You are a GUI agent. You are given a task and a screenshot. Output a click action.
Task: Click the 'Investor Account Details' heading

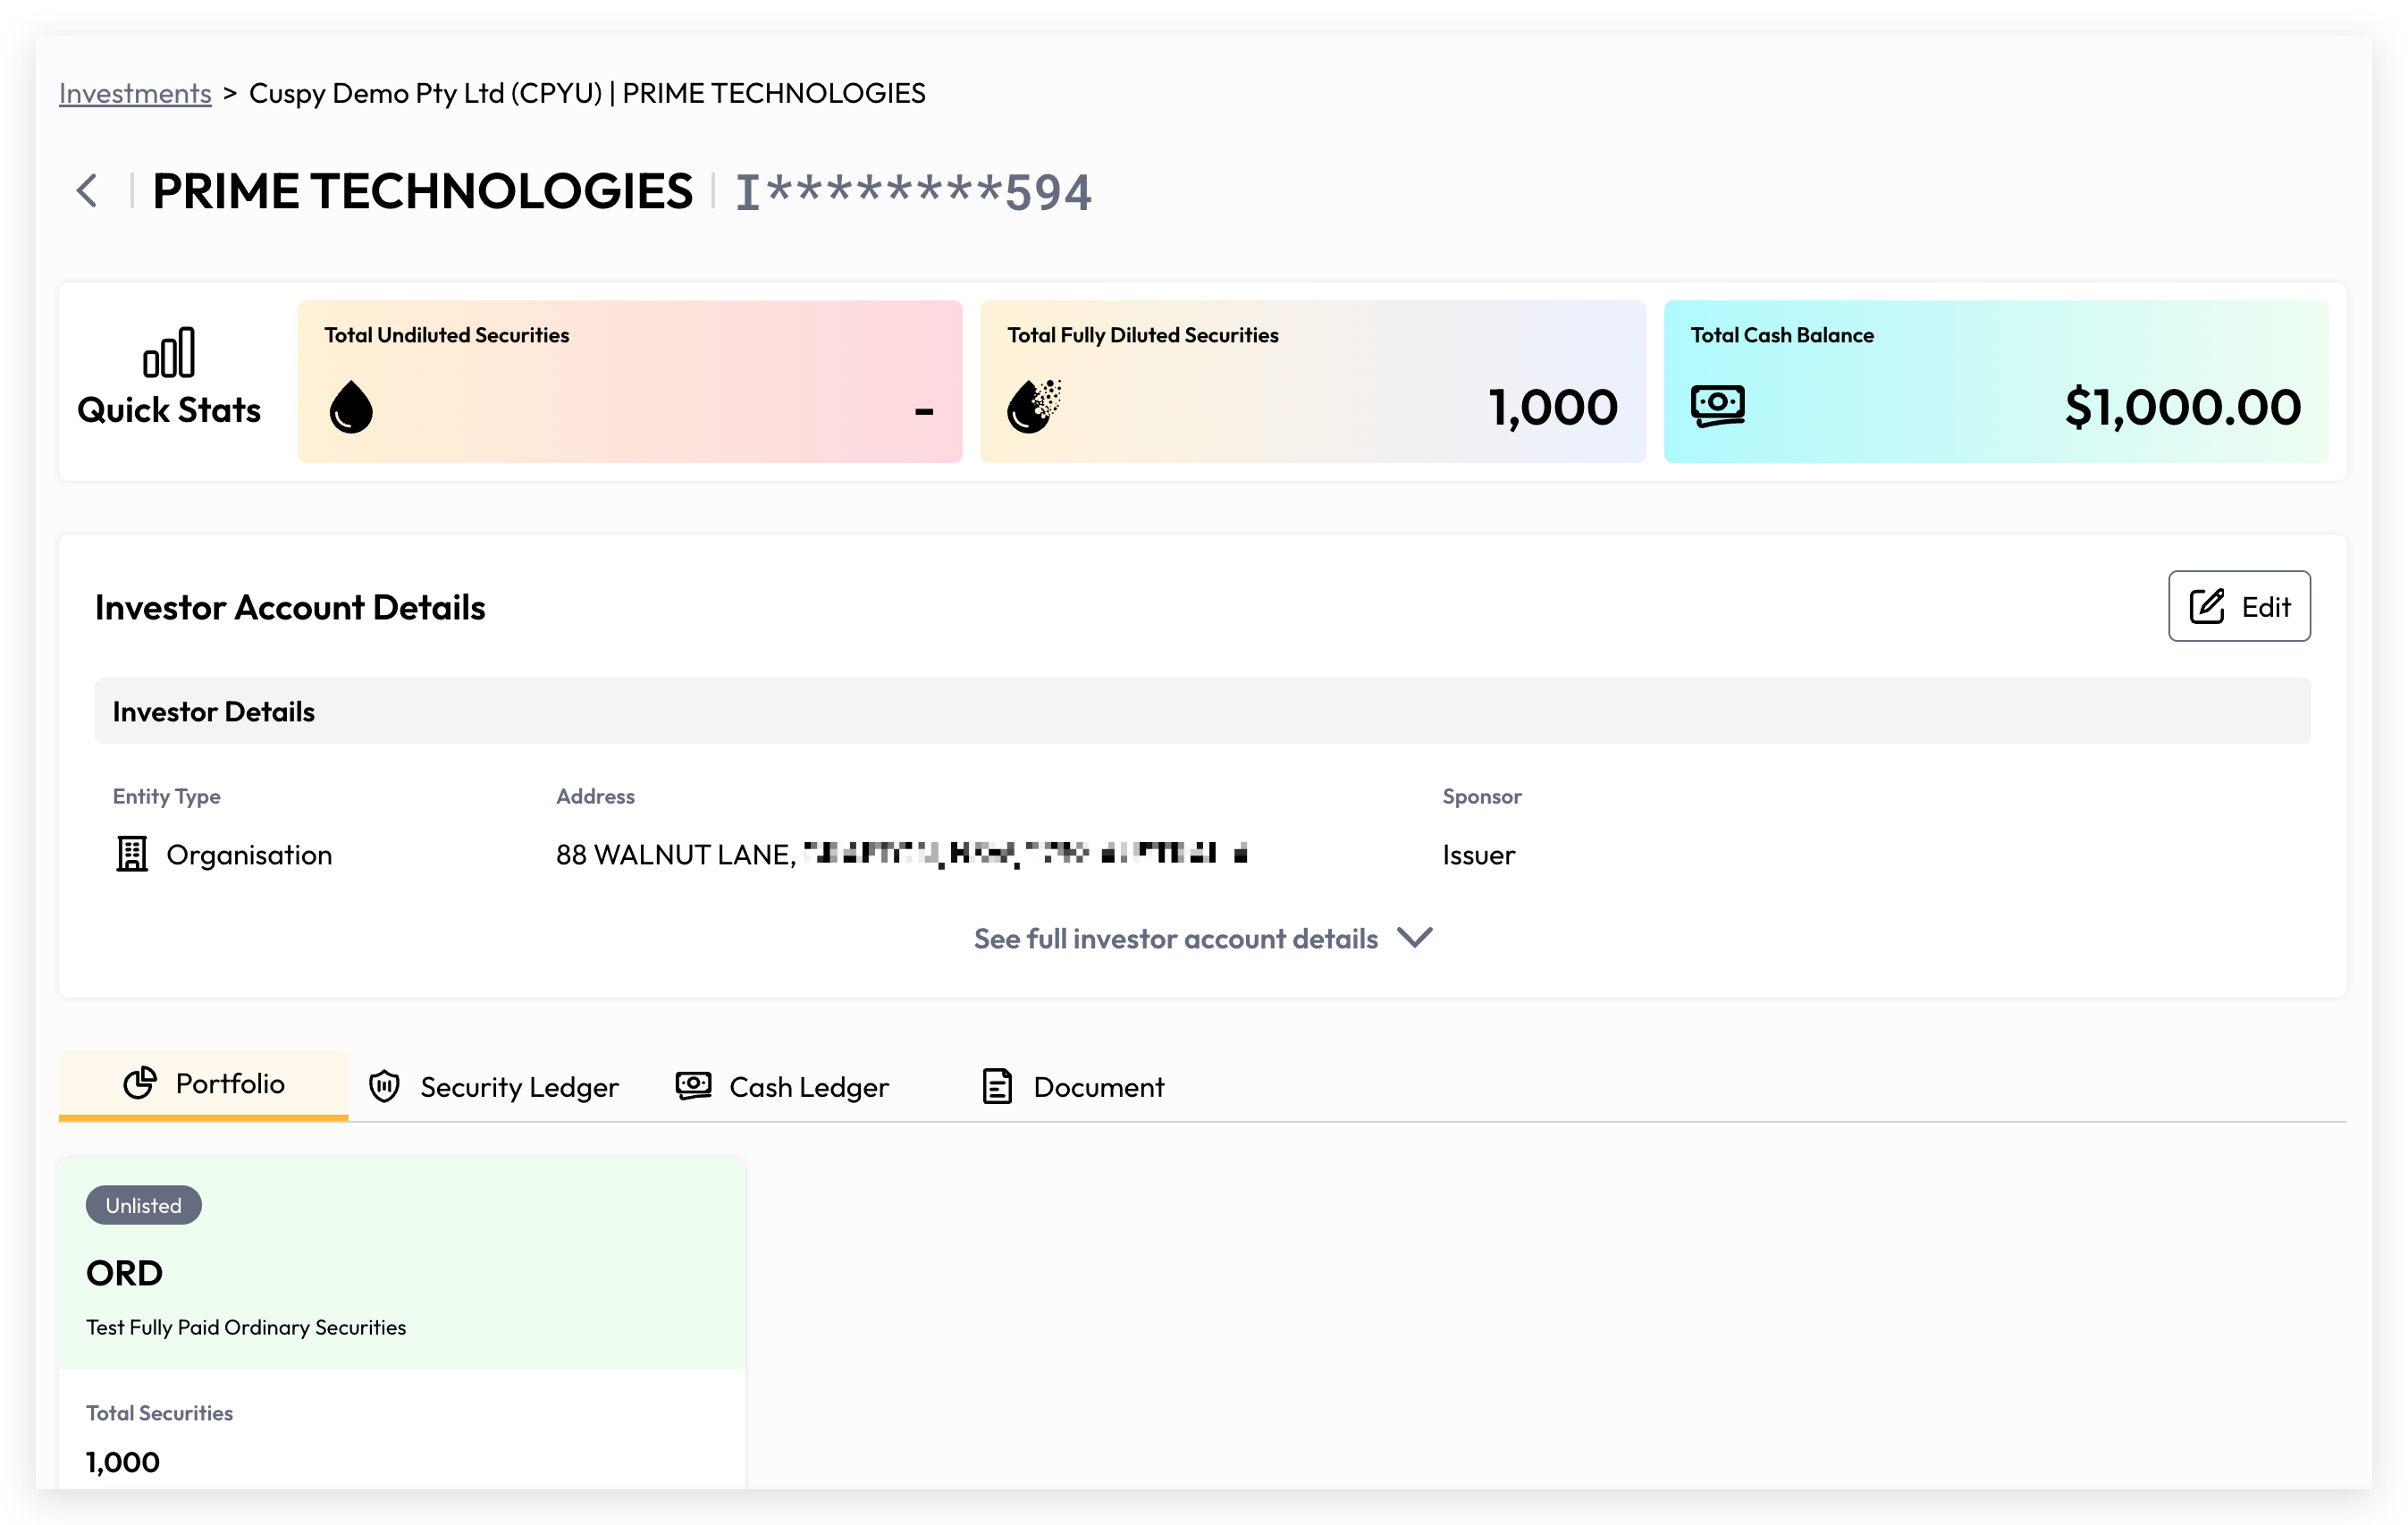[x=290, y=607]
